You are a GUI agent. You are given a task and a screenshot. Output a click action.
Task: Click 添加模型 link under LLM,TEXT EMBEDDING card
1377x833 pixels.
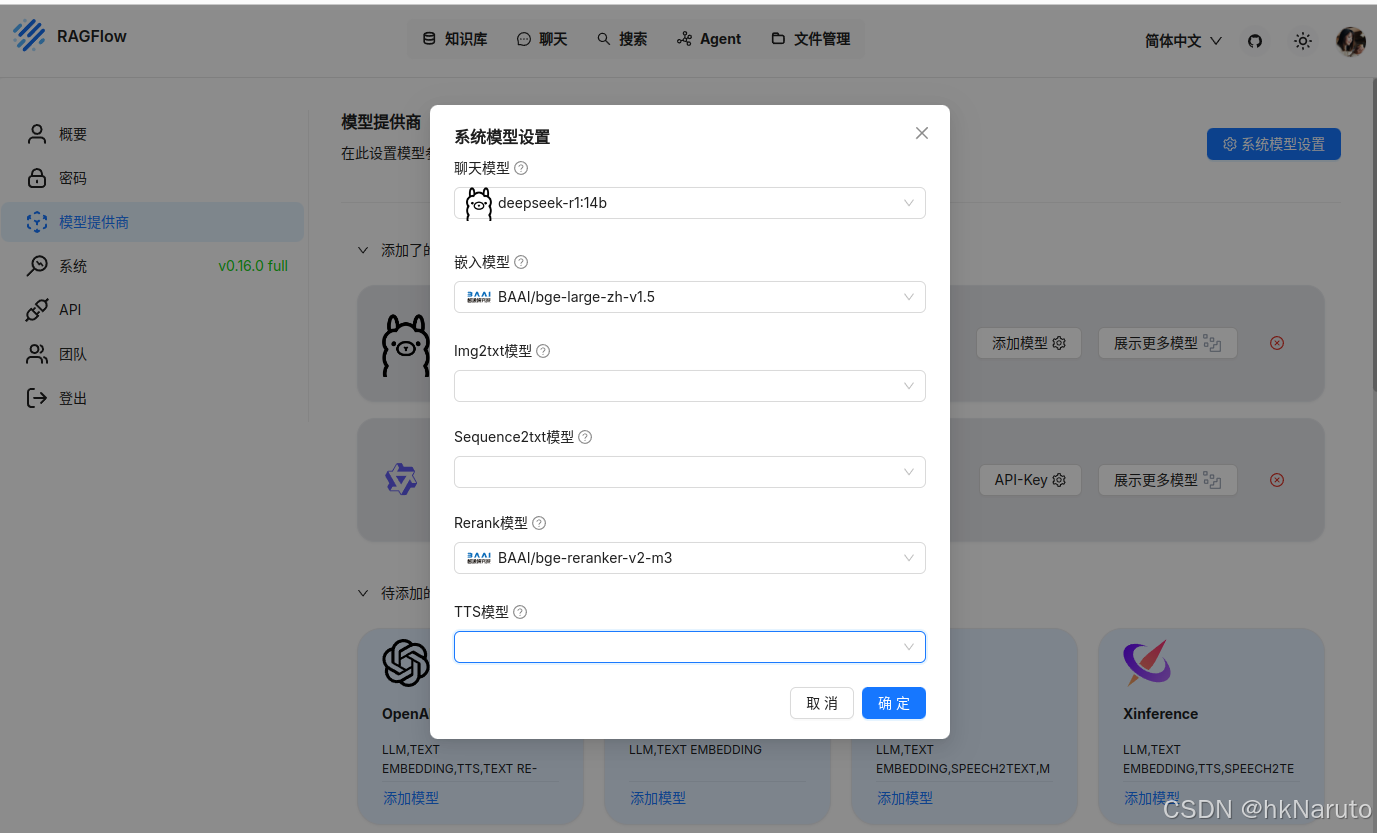(658, 798)
